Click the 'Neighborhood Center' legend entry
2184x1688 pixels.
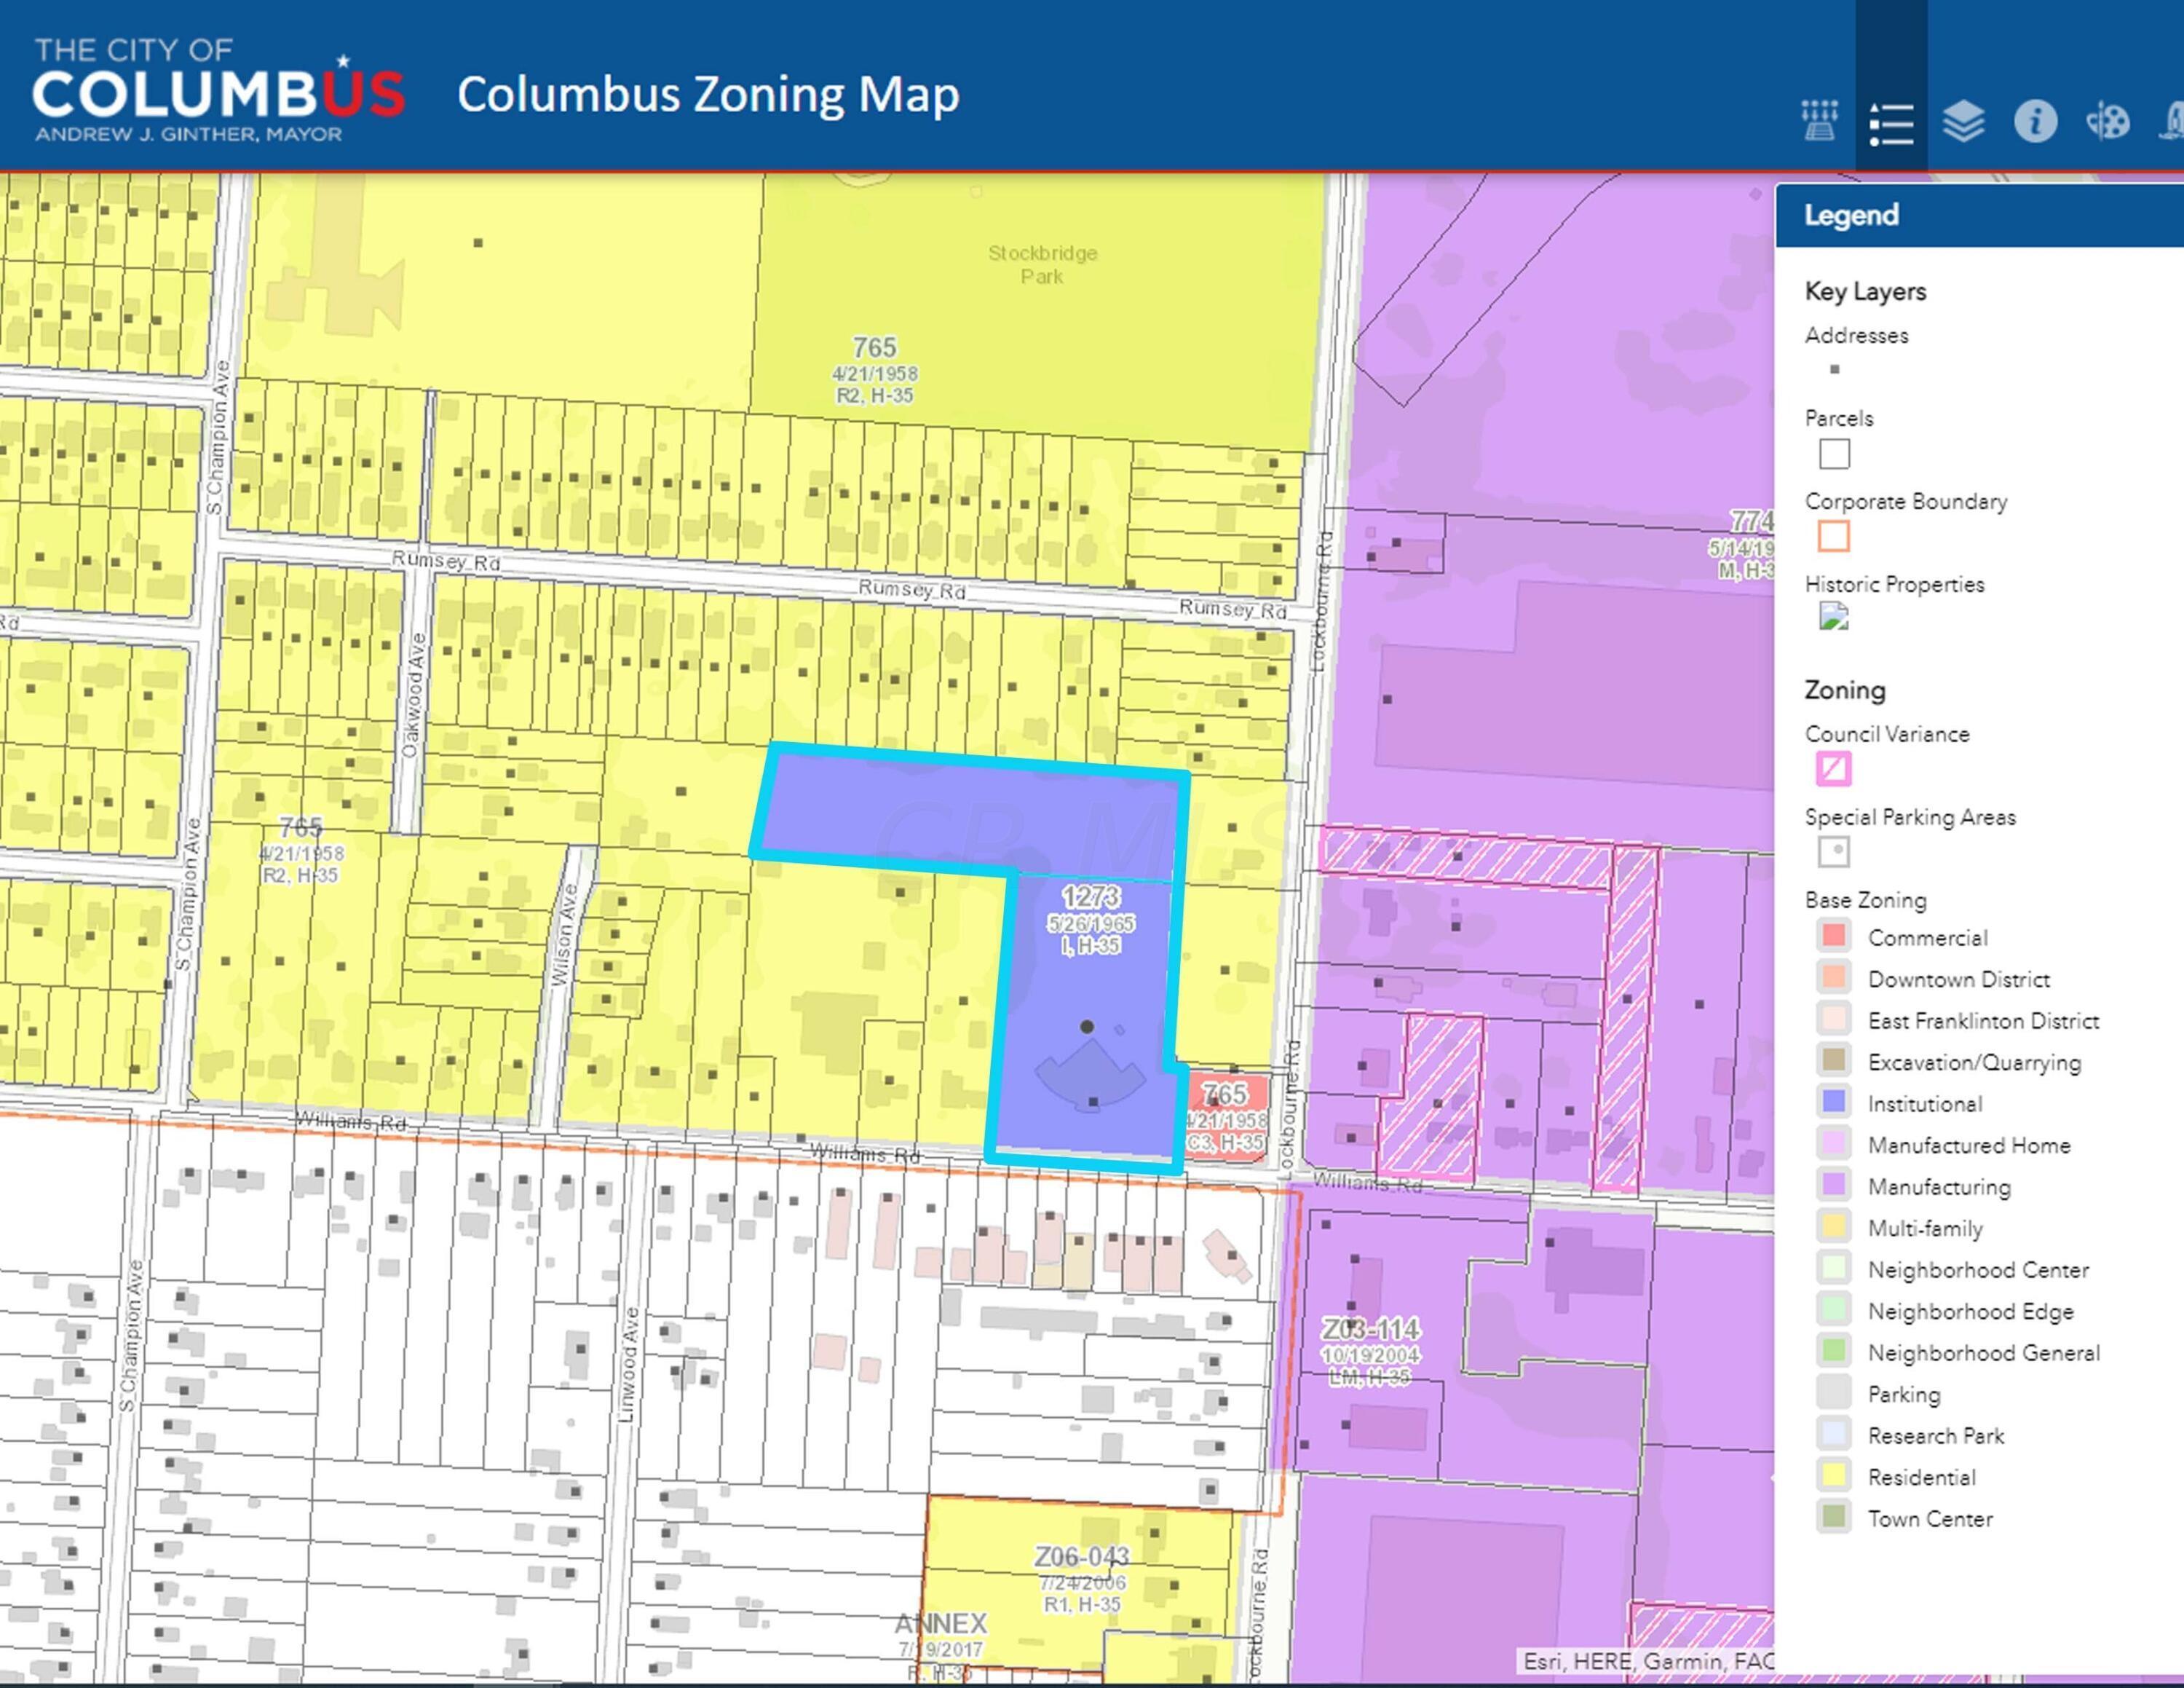pos(1978,1269)
